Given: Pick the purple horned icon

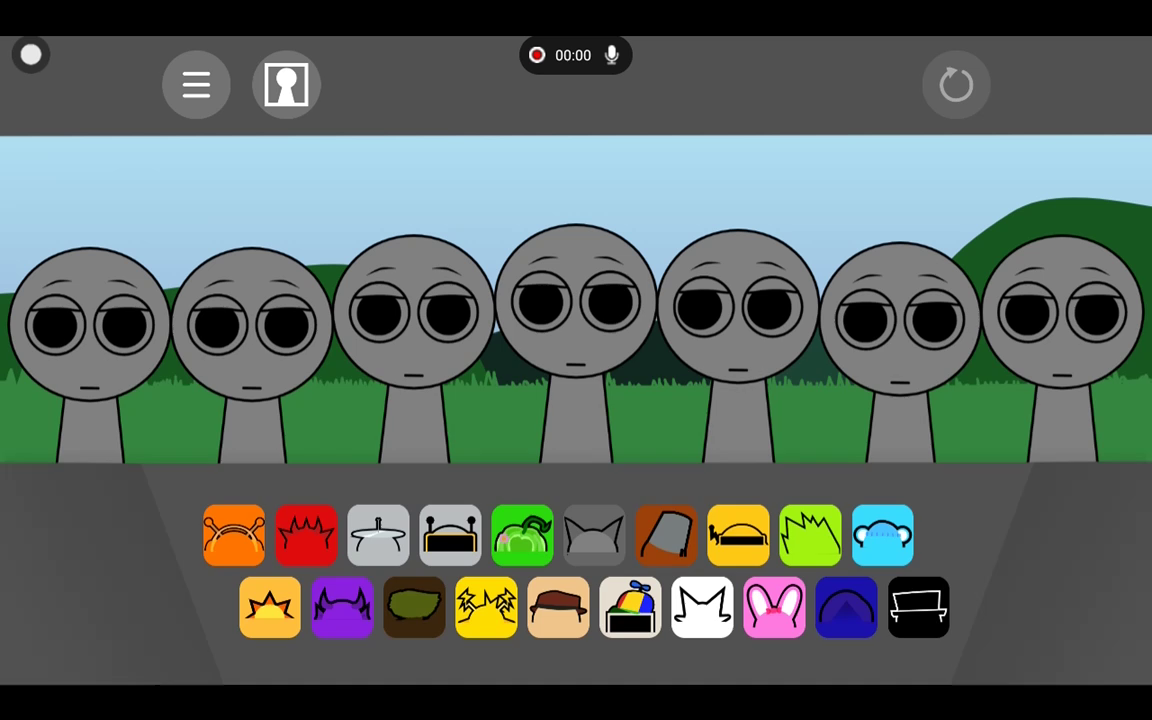Looking at the screenshot, I should tap(342, 607).
